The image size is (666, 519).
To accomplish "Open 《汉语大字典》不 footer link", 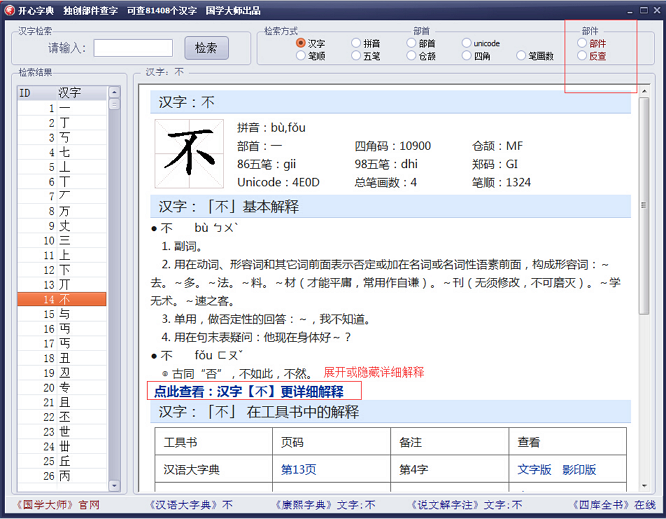I will pos(190,505).
